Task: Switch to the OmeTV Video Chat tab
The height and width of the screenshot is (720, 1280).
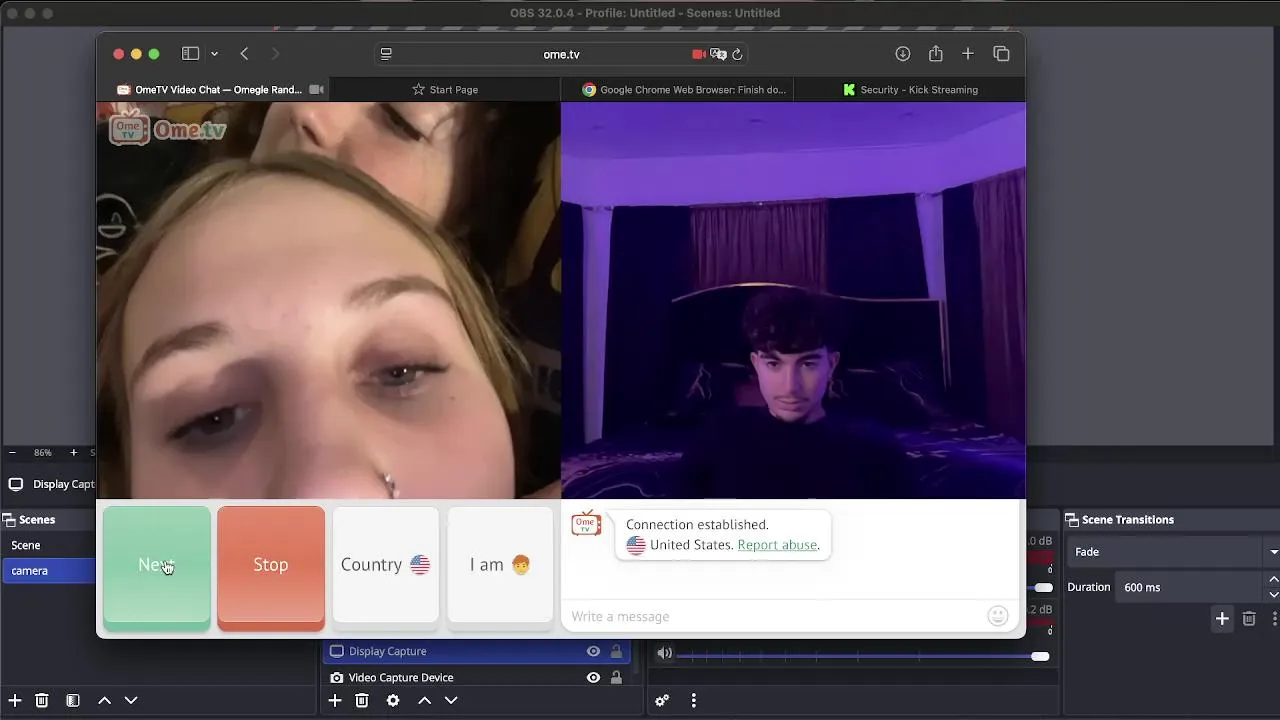Action: tap(212, 89)
